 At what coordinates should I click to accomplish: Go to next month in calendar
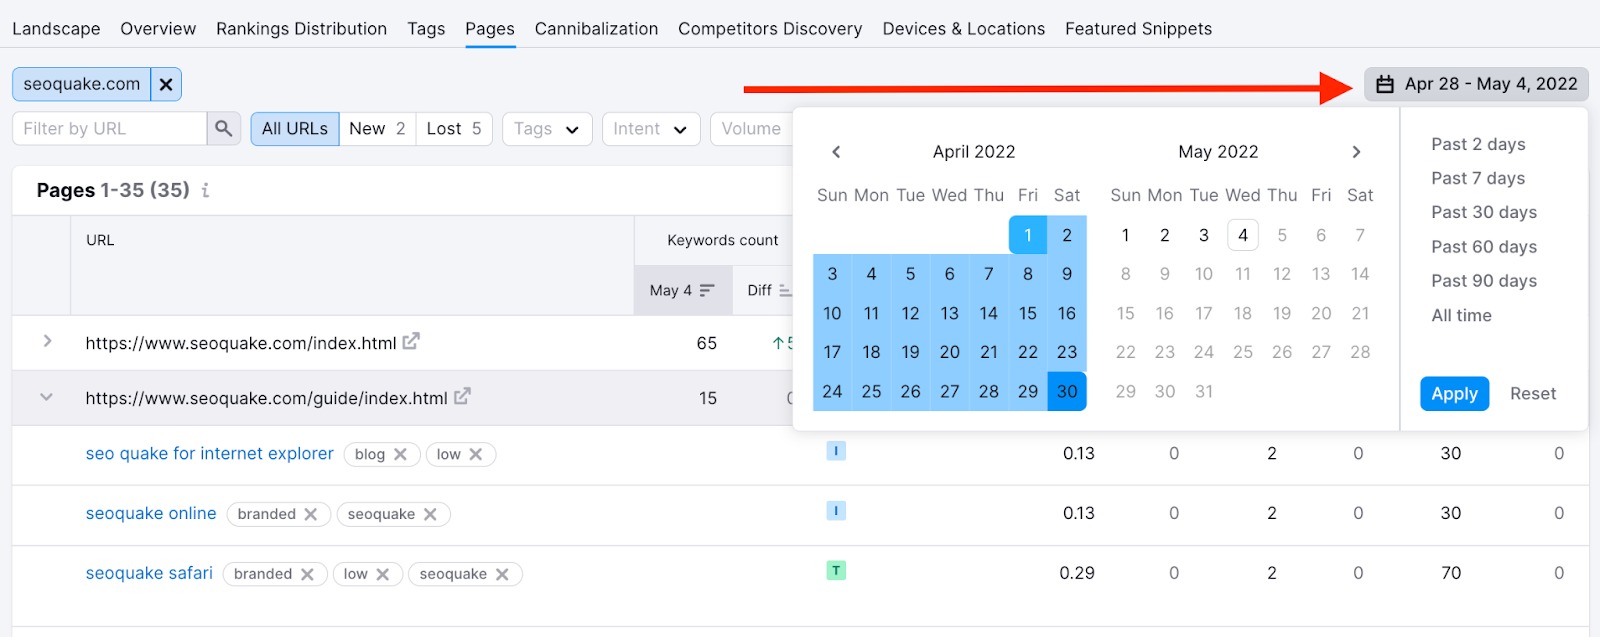point(1356,152)
